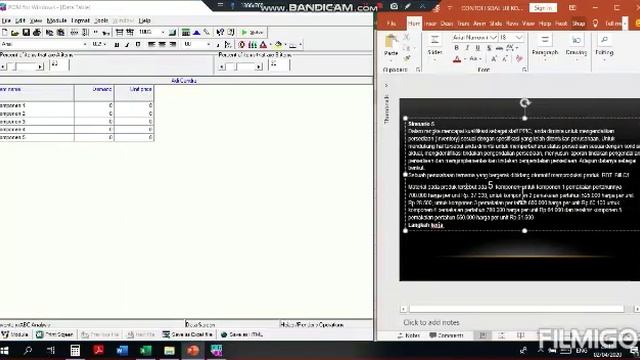
Task: Toggle bold in POM format toolbar
Action: (x=117, y=44)
